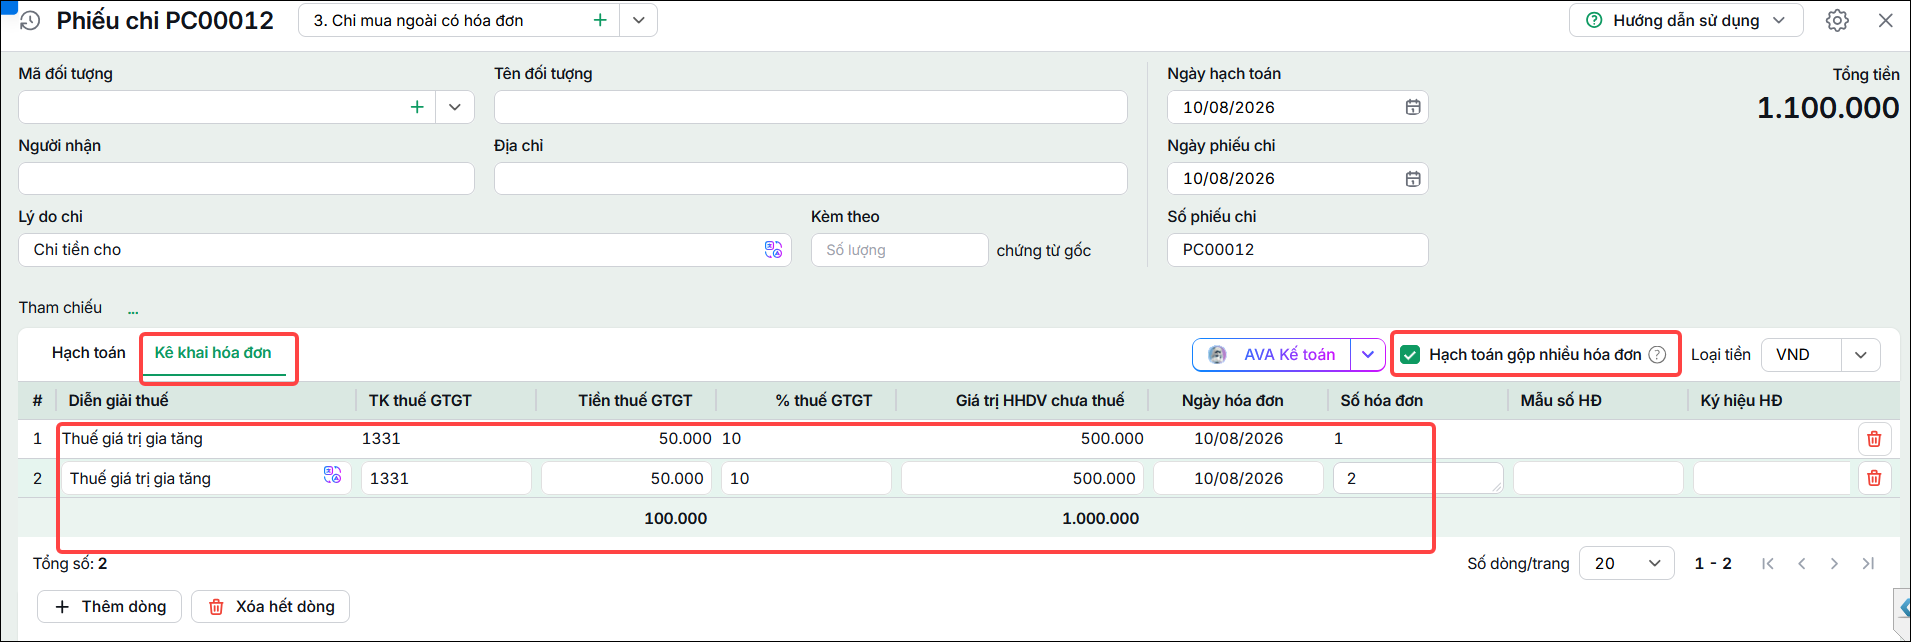Click the Người nhận field
This screenshot has height=642, width=1911.
point(246,178)
